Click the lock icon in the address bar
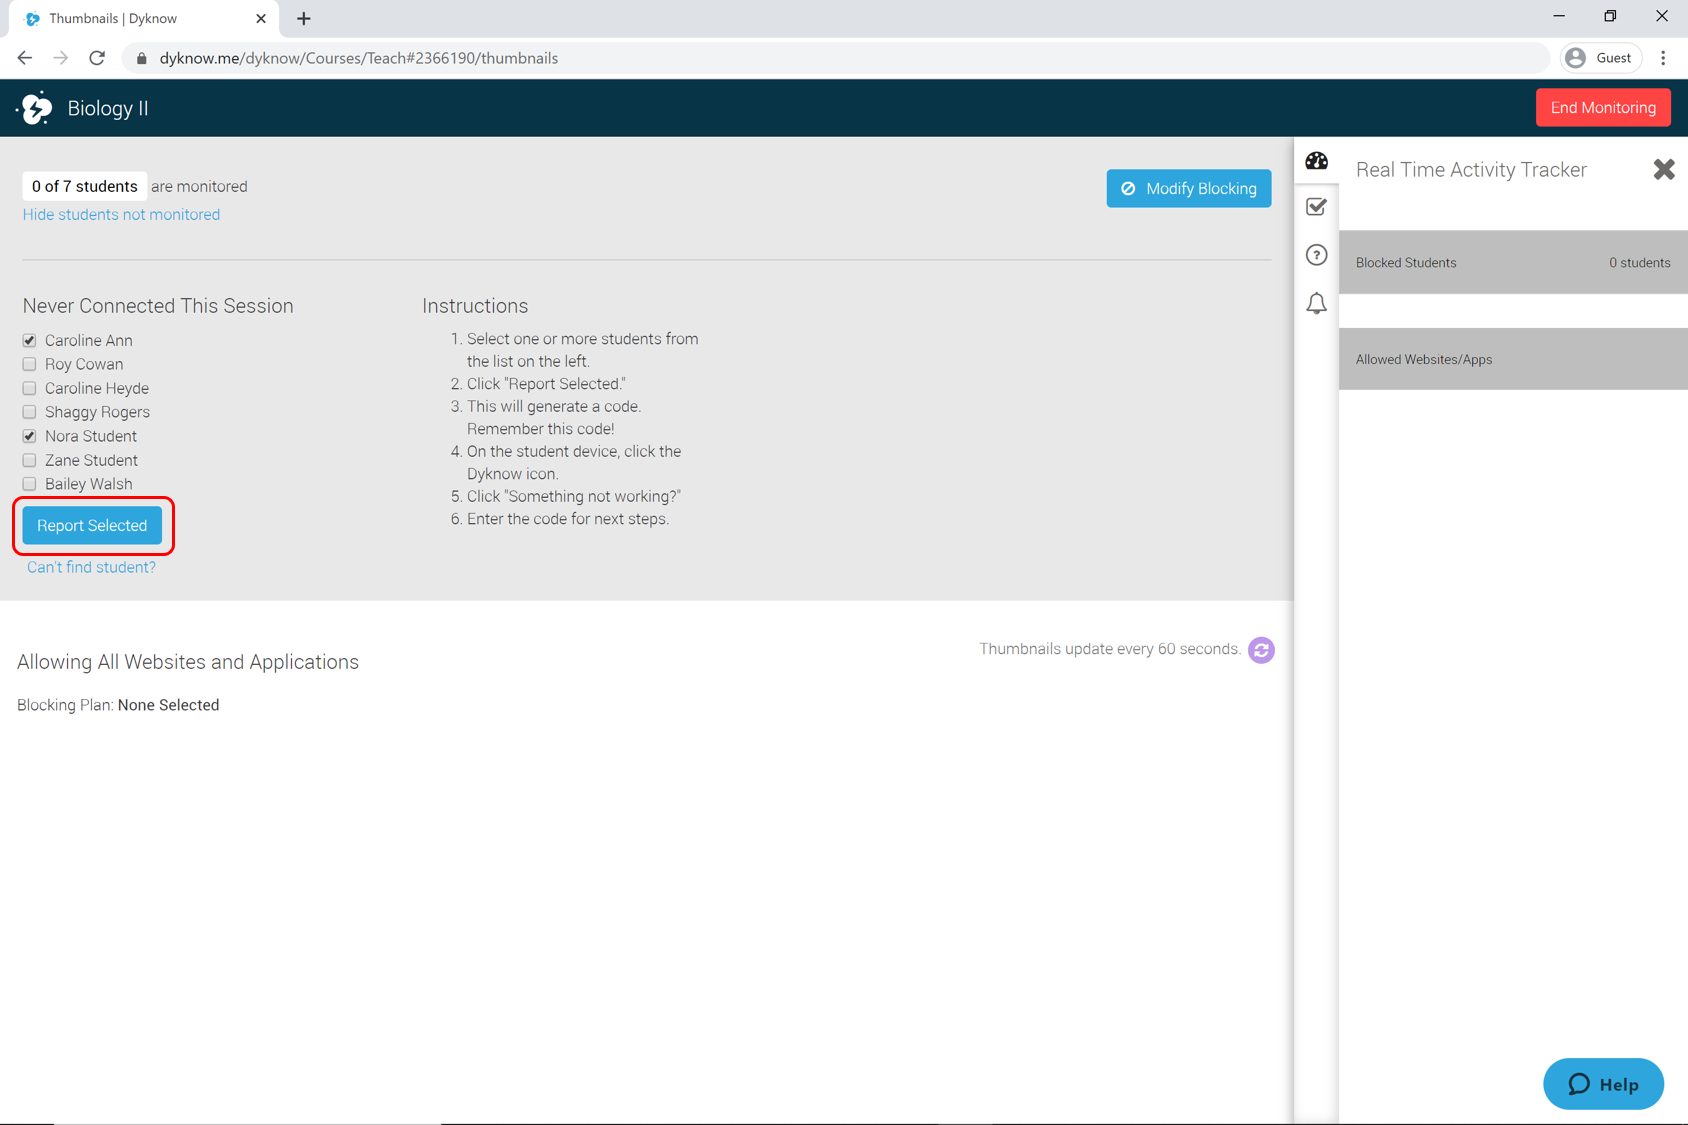 pos(141,58)
